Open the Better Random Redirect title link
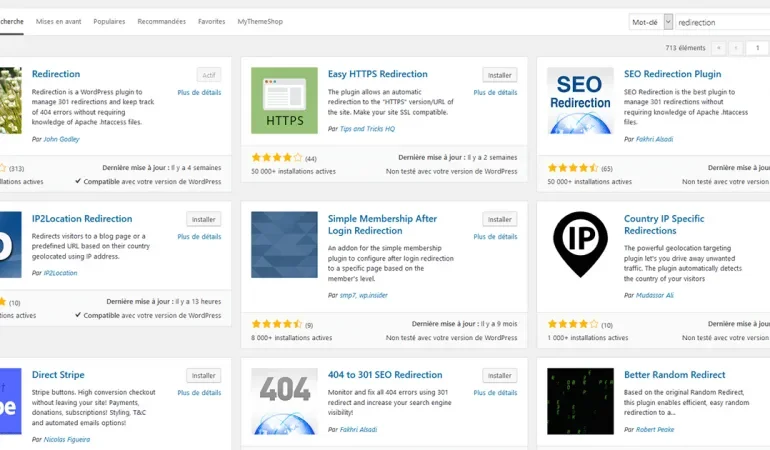Viewport: 770px width, 450px height. tap(674, 375)
